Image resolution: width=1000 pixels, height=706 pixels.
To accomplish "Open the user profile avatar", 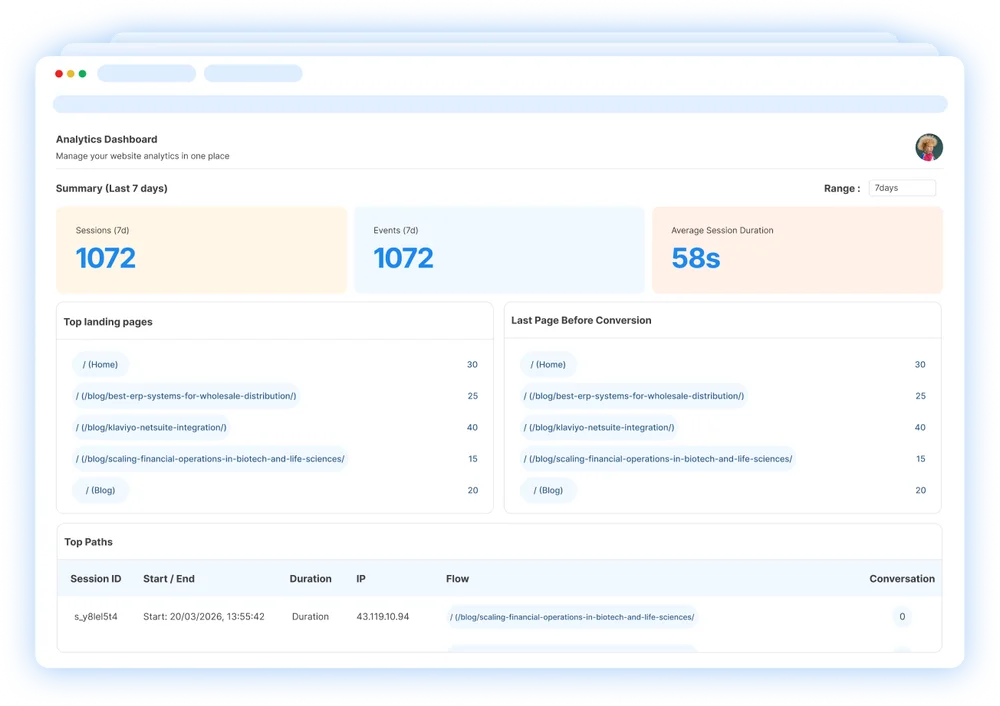I will point(929,147).
